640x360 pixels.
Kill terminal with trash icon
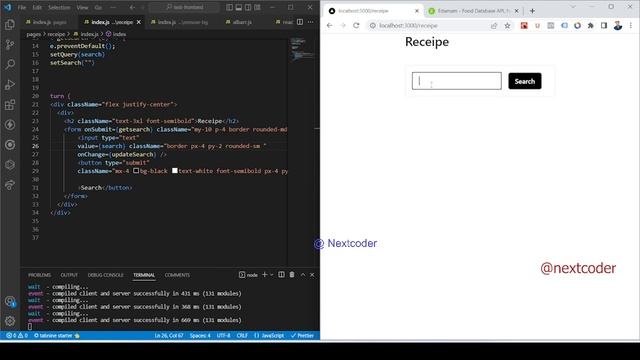pyautogui.click(x=292, y=275)
